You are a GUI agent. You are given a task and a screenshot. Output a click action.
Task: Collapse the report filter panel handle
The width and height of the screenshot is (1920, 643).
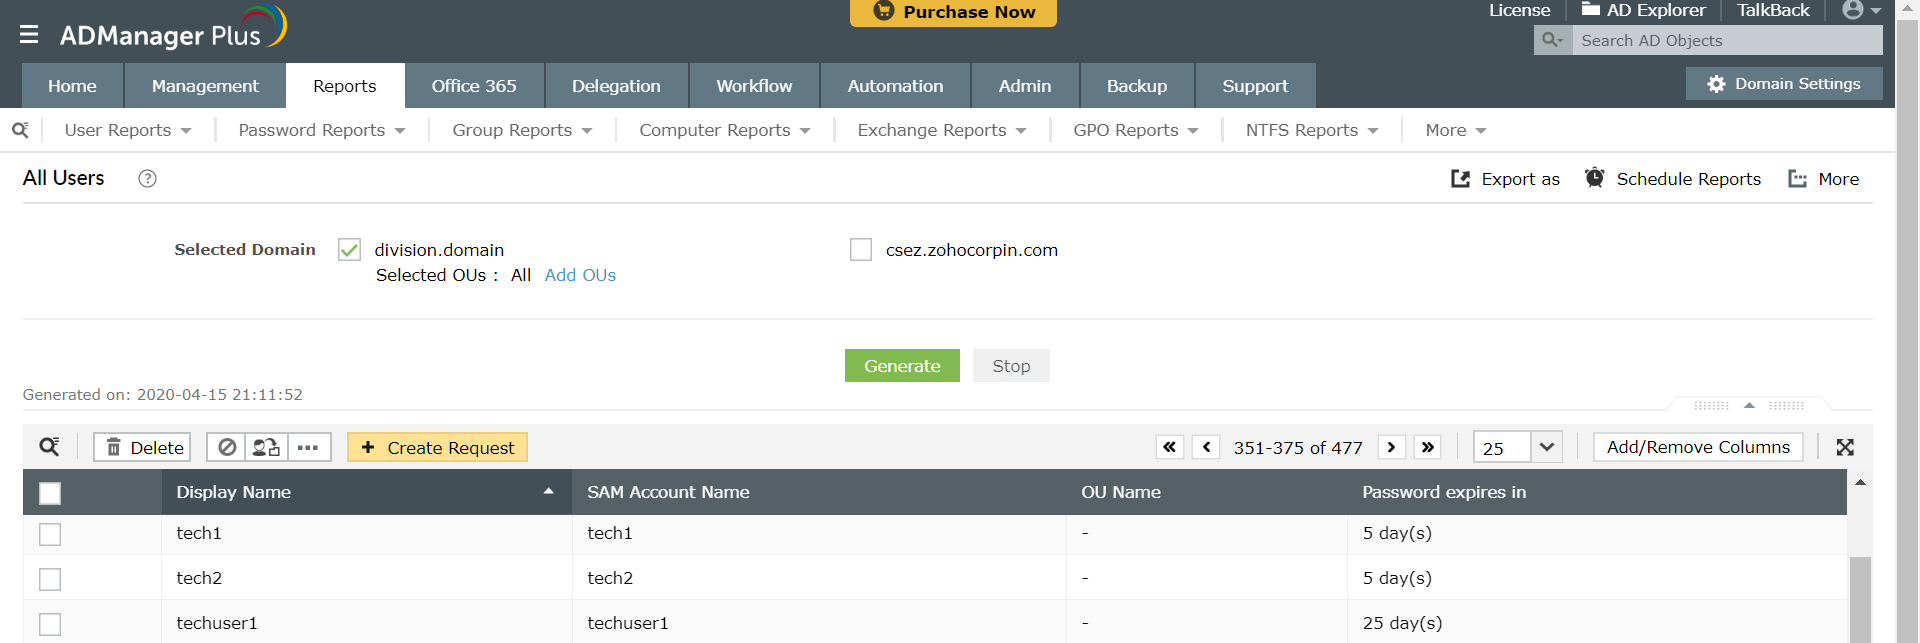pos(1749,405)
